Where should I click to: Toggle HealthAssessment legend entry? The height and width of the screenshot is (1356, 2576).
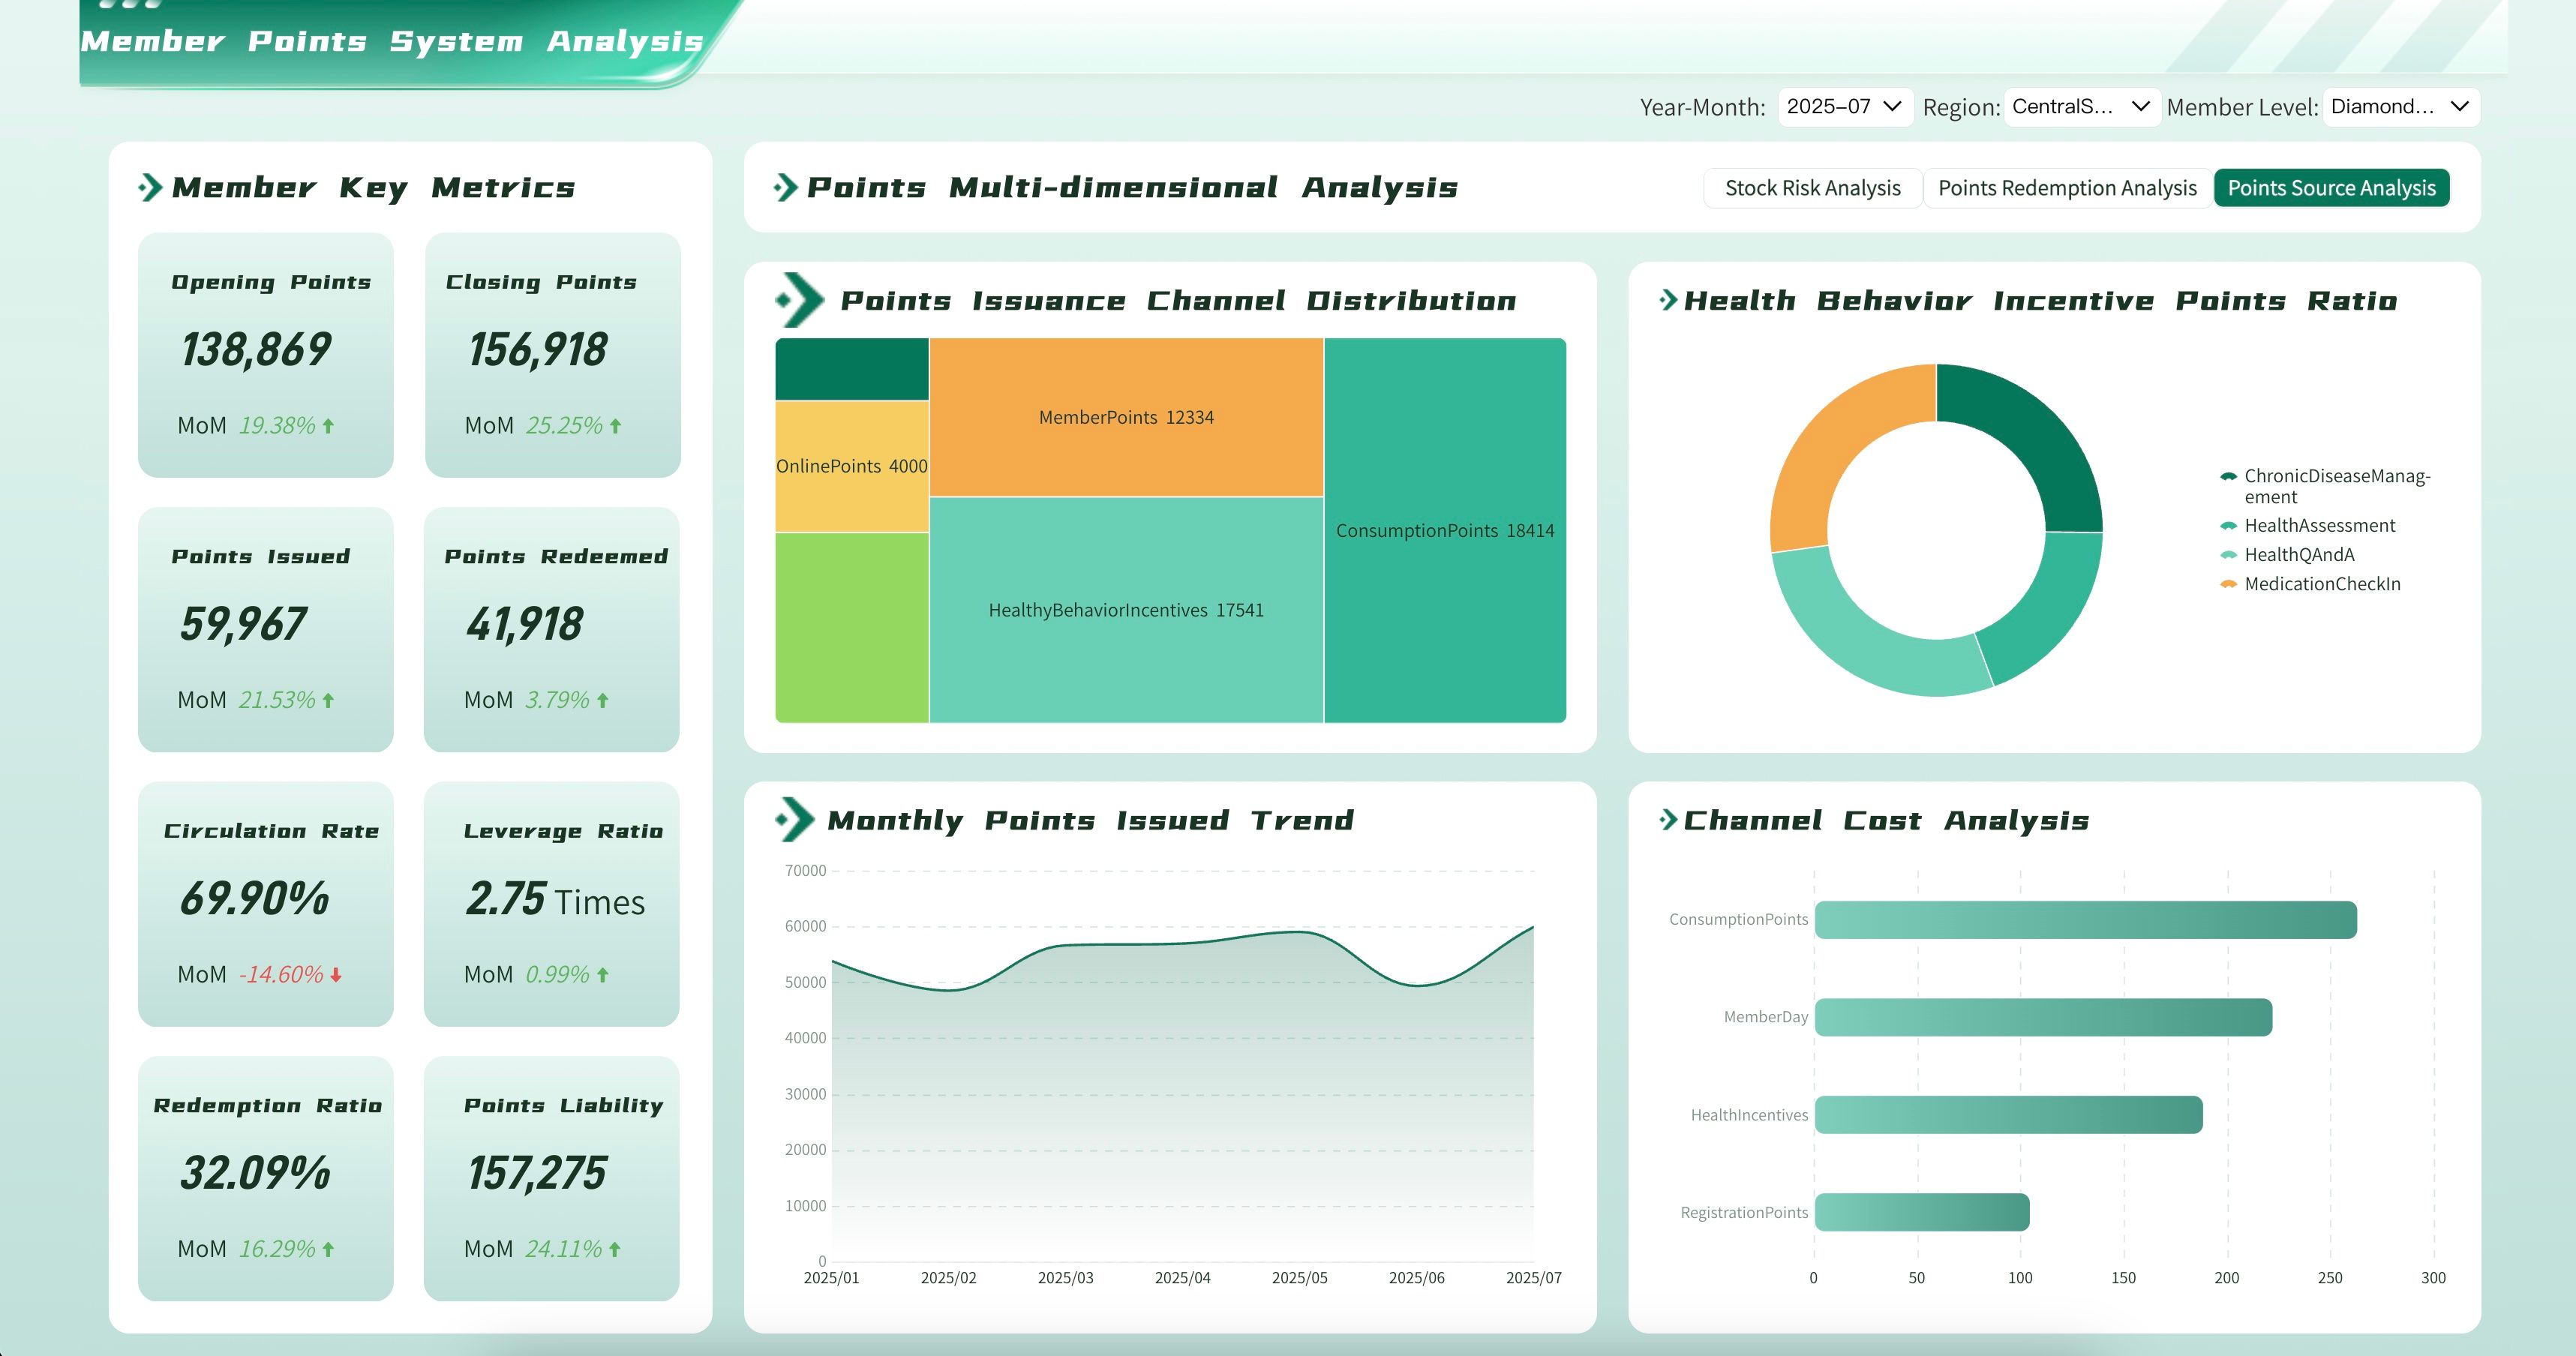(x=2308, y=526)
